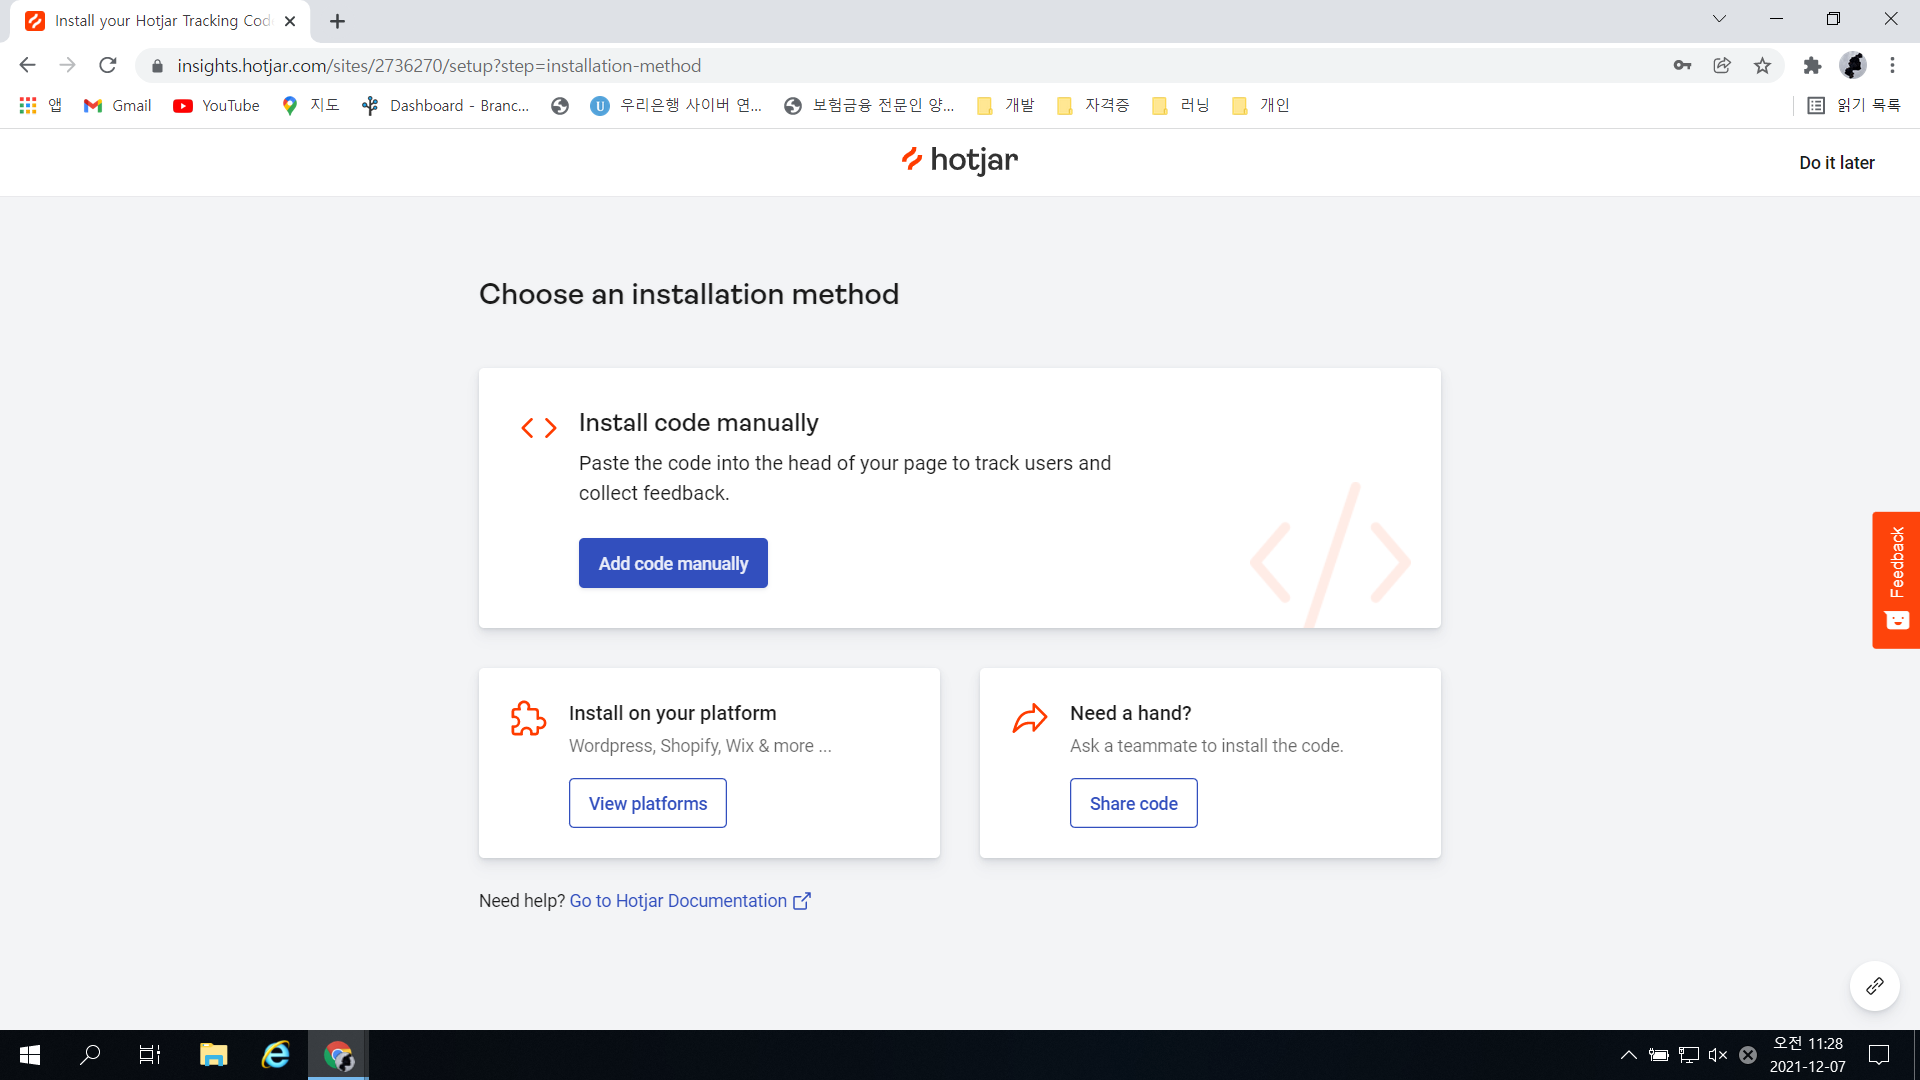The height and width of the screenshot is (1080, 1920).
Task: Open Chrome three-dot menu
Action: (1892, 66)
